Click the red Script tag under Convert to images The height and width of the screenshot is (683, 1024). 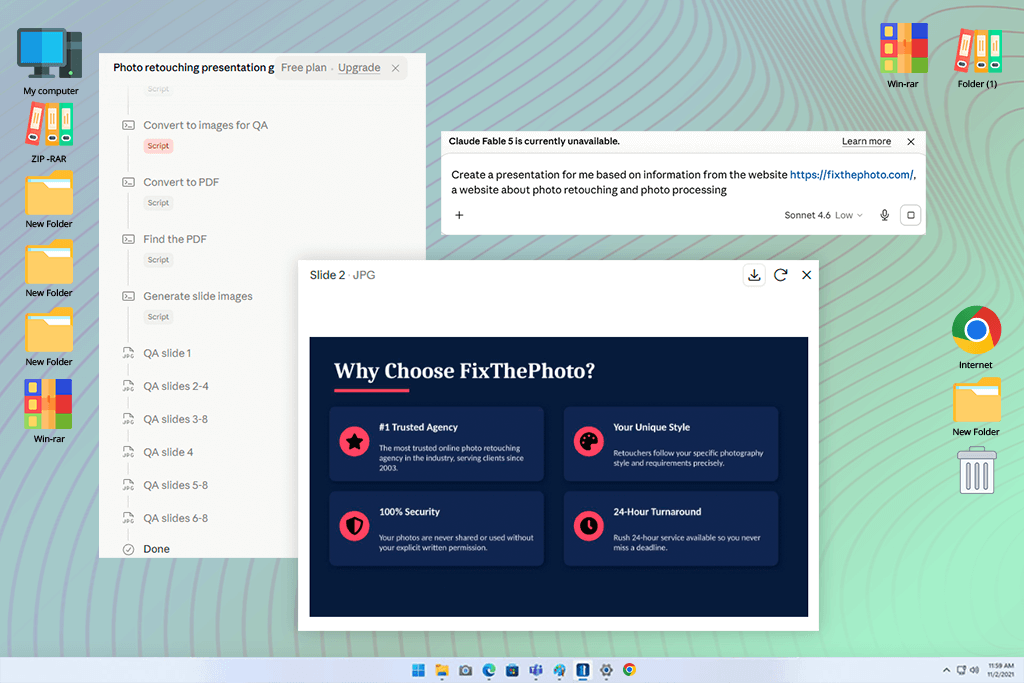pos(158,146)
